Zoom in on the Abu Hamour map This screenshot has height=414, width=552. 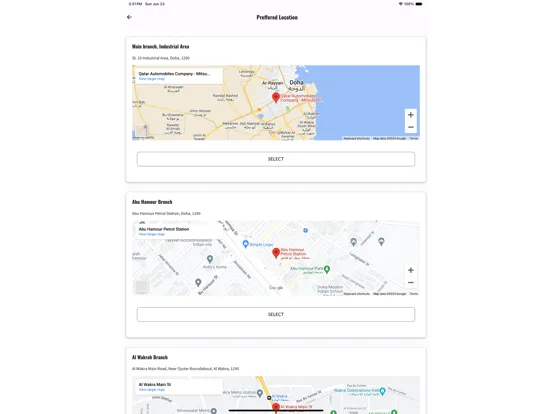click(x=410, y=270)
